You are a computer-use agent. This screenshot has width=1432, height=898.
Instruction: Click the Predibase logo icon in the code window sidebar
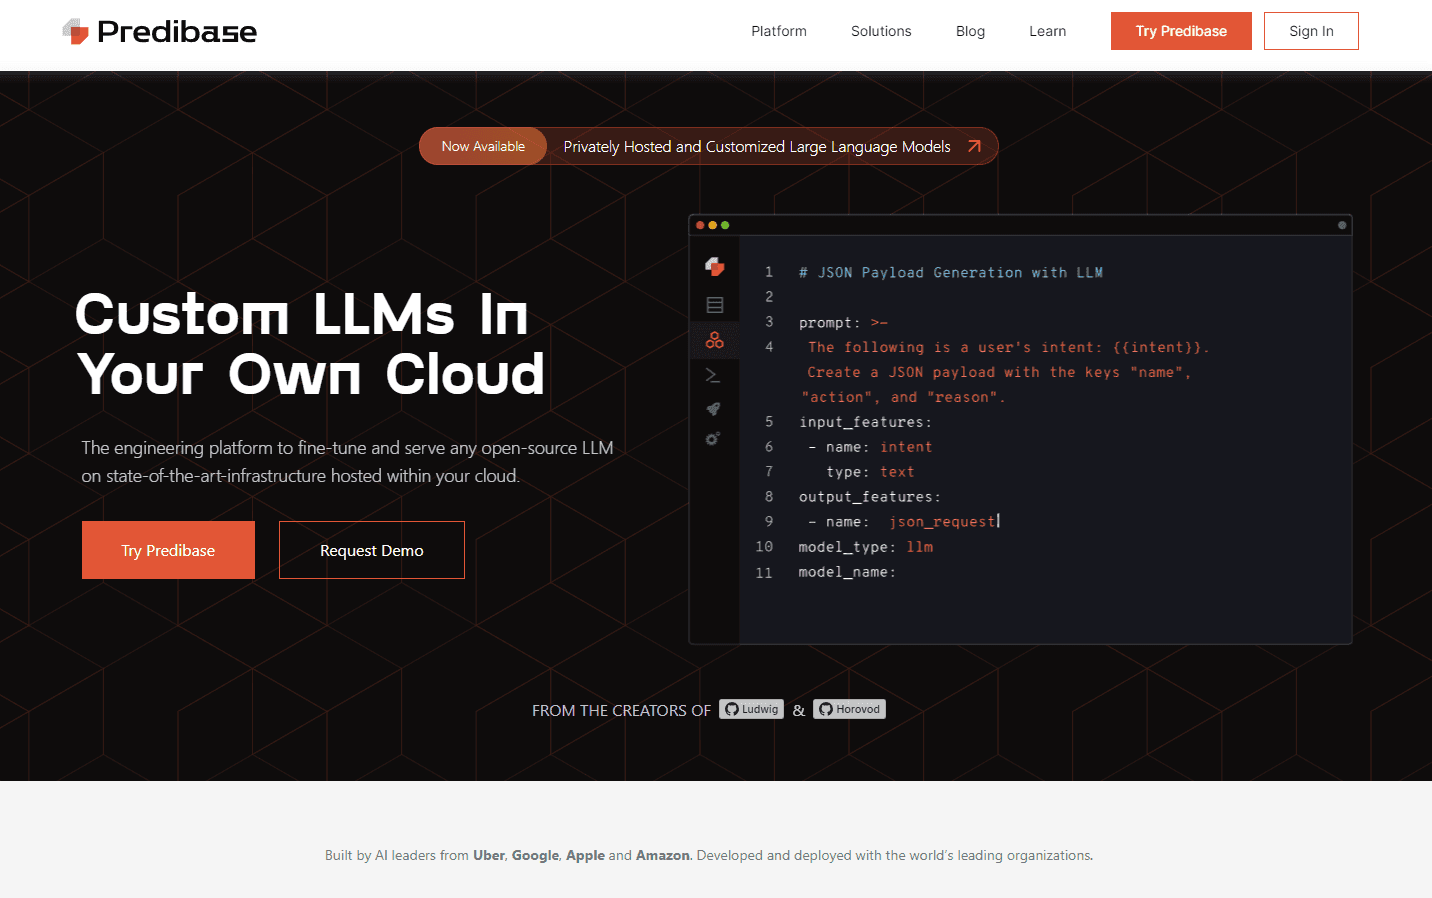pos(714,266)
